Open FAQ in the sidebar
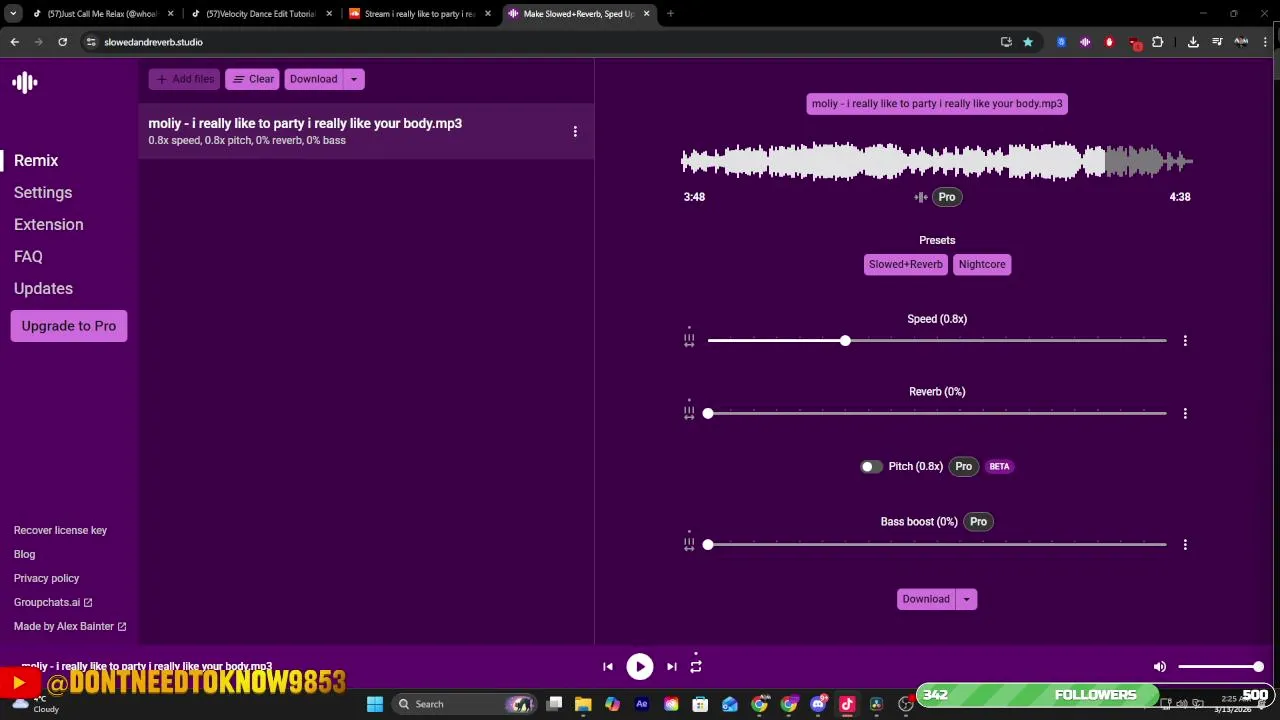The image size is (1280, 720). (x=28, y=257)
